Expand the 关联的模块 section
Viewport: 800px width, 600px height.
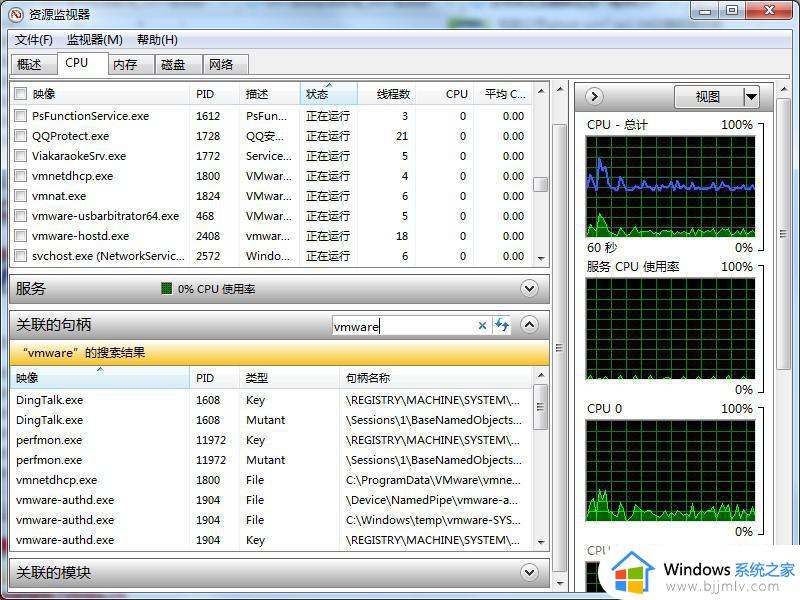530,572
